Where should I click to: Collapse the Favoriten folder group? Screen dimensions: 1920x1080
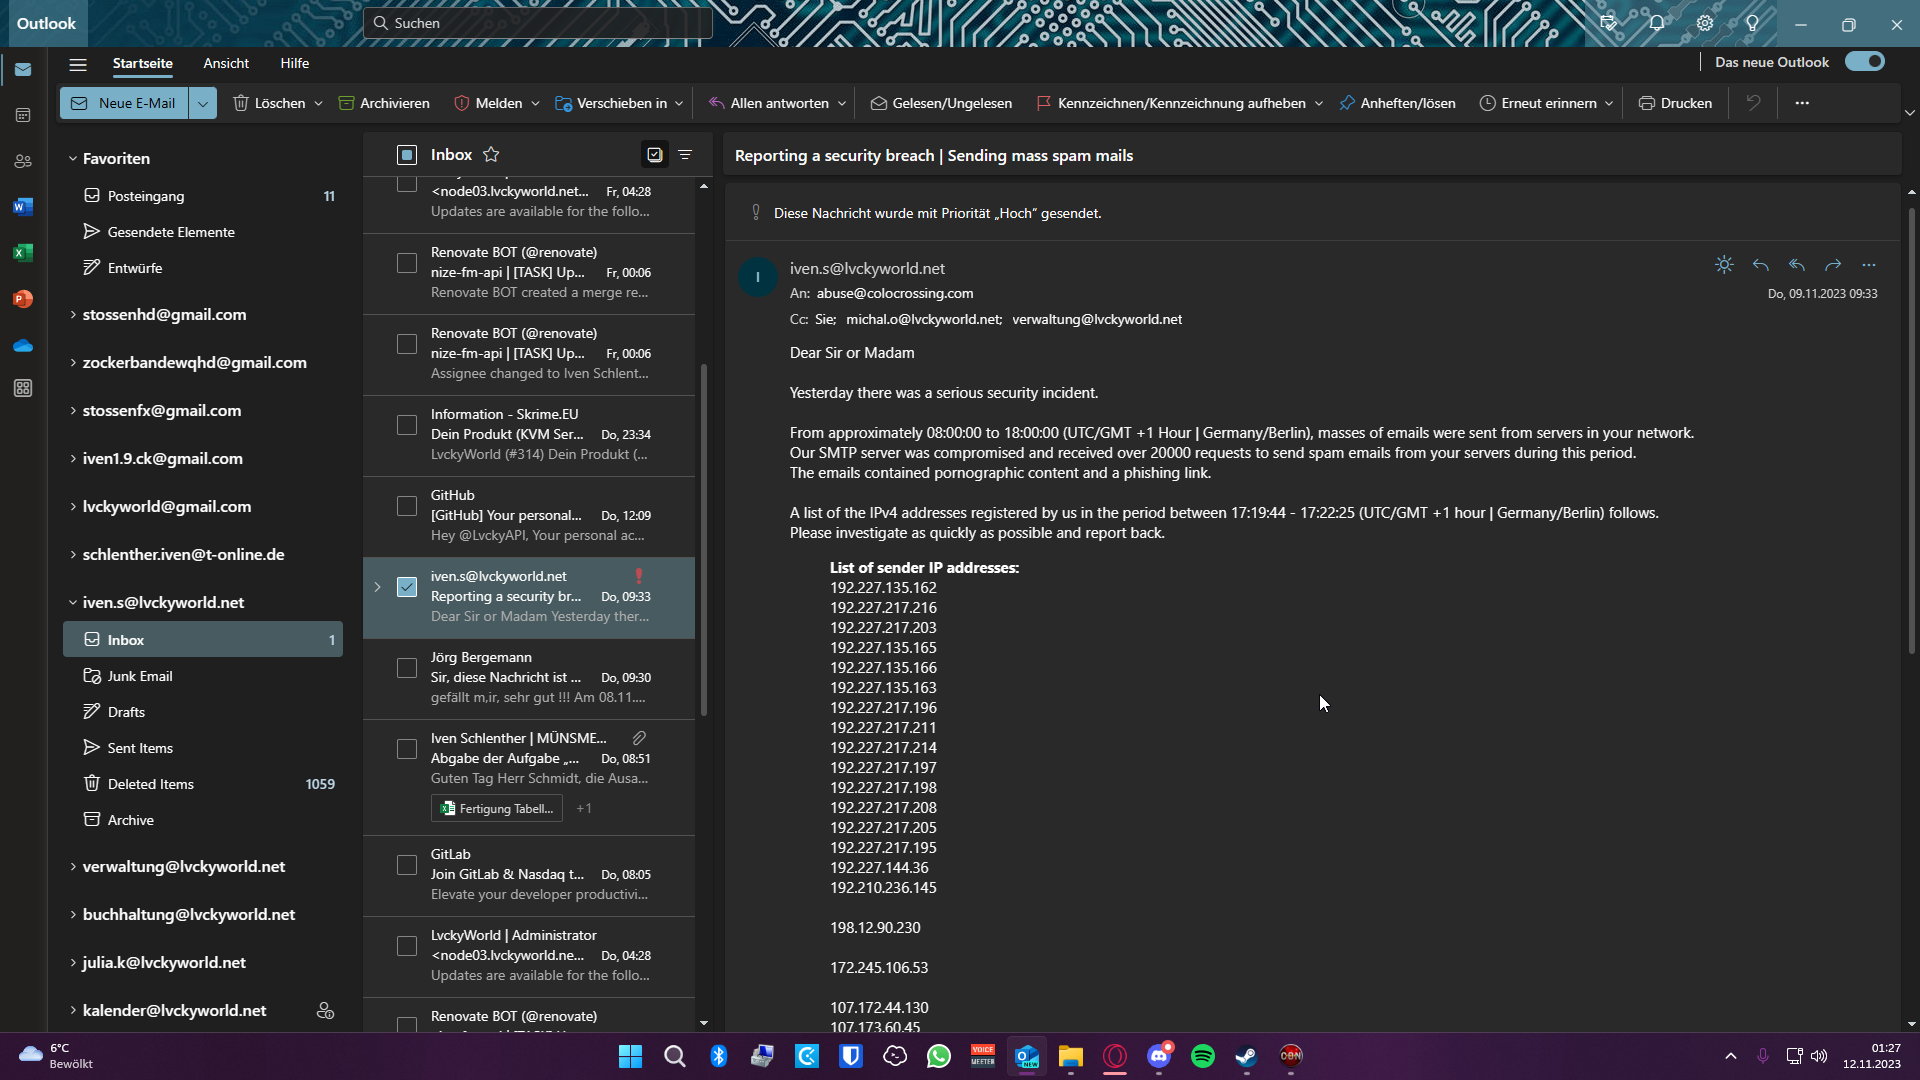[73, 159]
